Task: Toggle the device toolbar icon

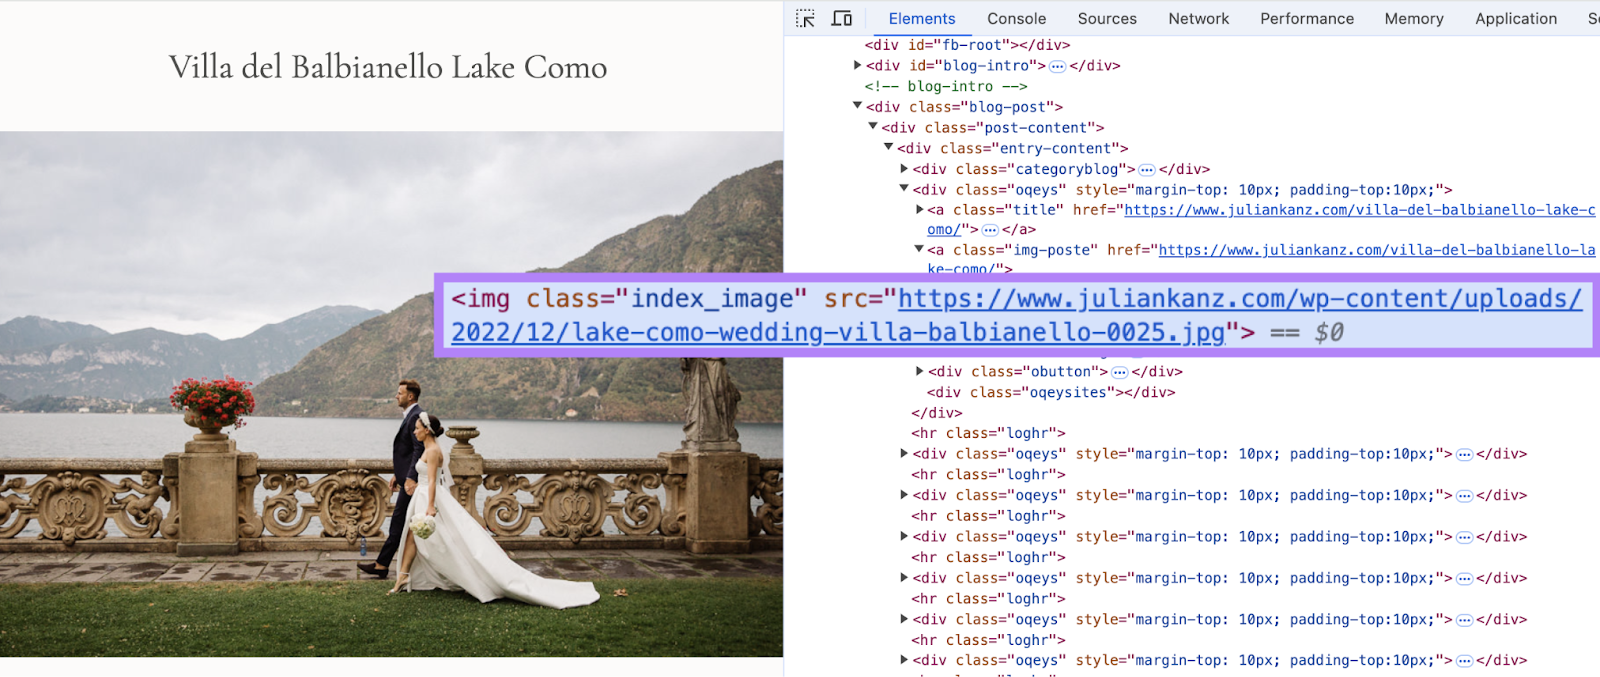Action: [842, 18]
